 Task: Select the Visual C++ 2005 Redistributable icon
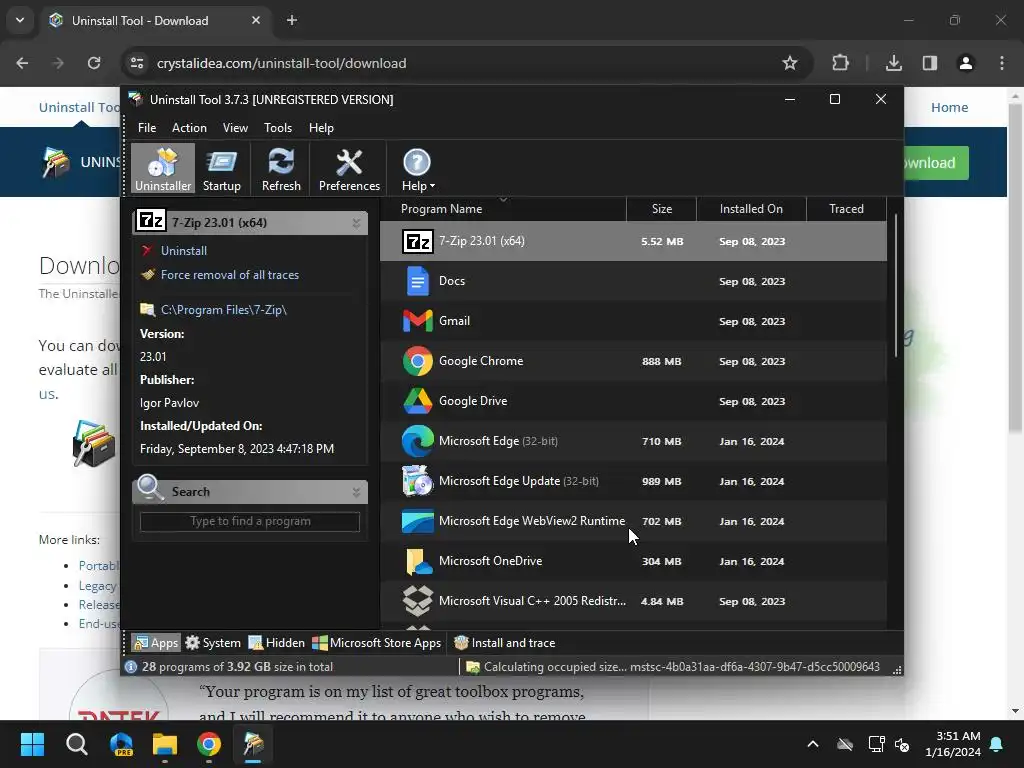point(417,601)
